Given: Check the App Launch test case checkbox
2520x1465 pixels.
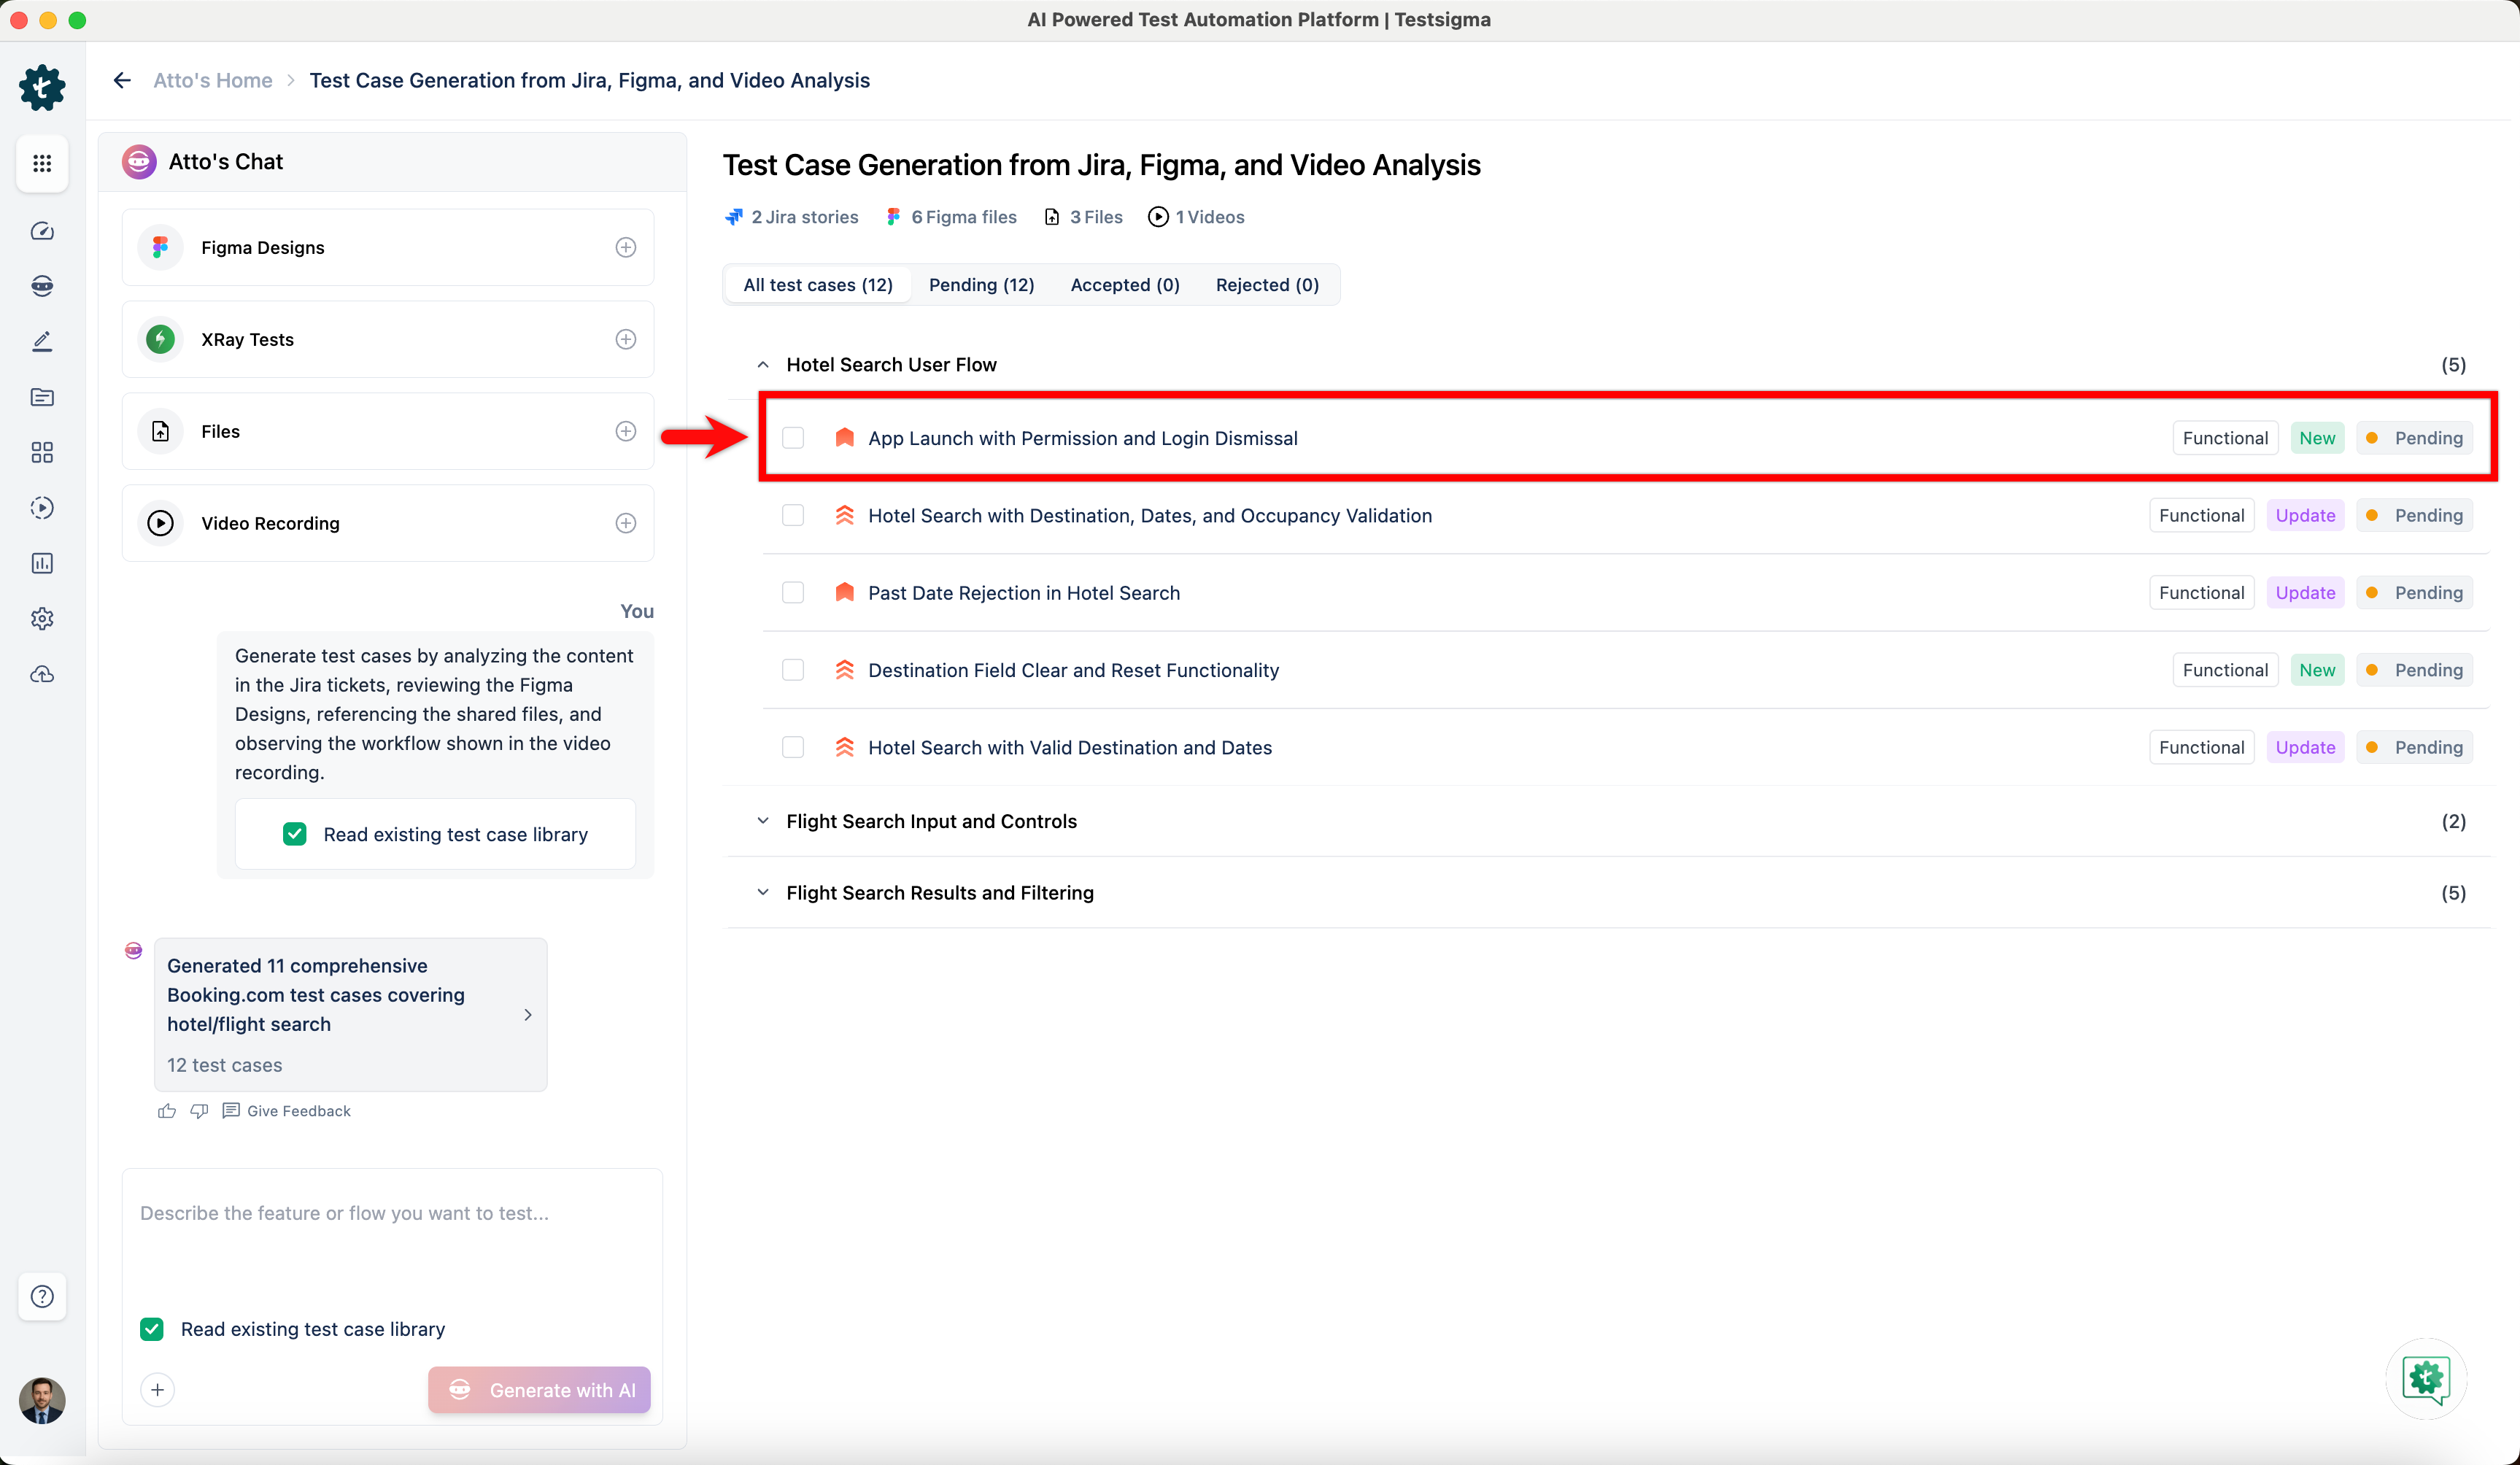Looking at the screenshot, I should 793,438.
